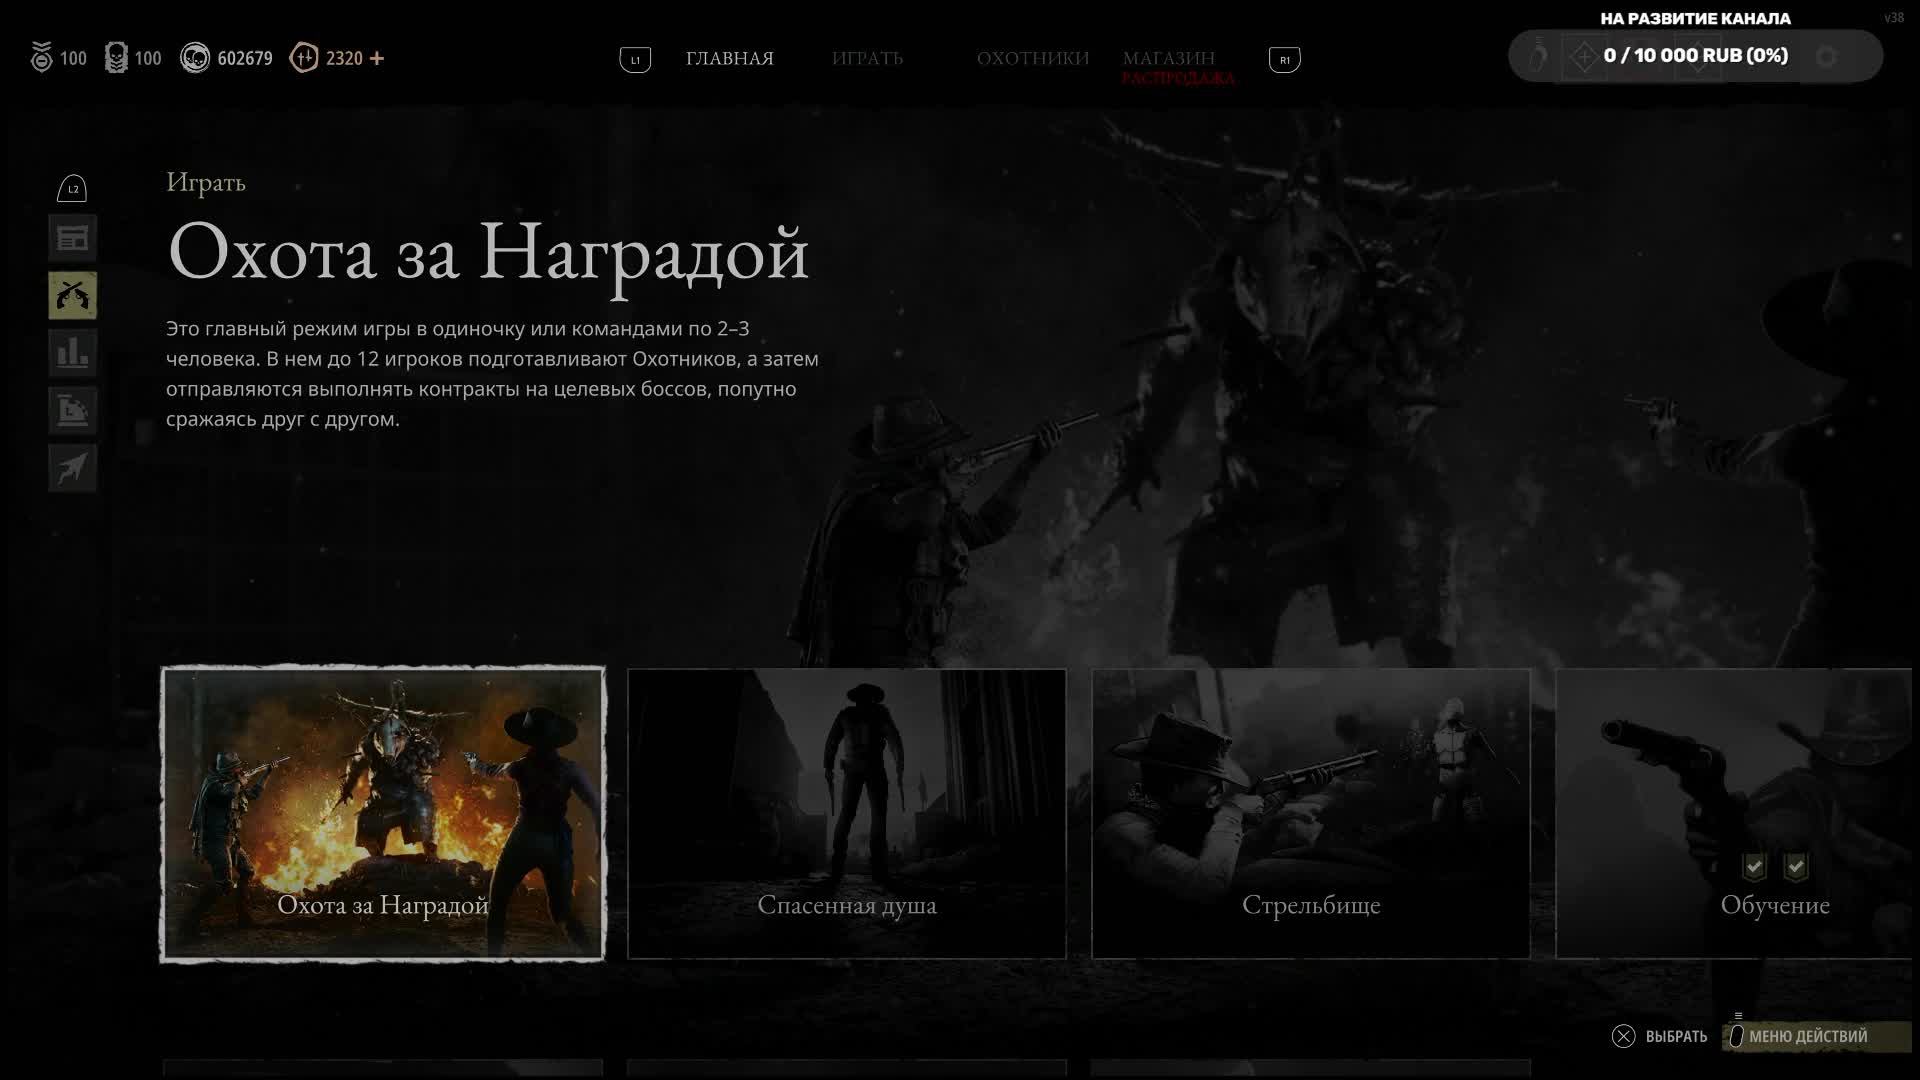Open the news panel icon in sidebar

click(x=72, y=238)
